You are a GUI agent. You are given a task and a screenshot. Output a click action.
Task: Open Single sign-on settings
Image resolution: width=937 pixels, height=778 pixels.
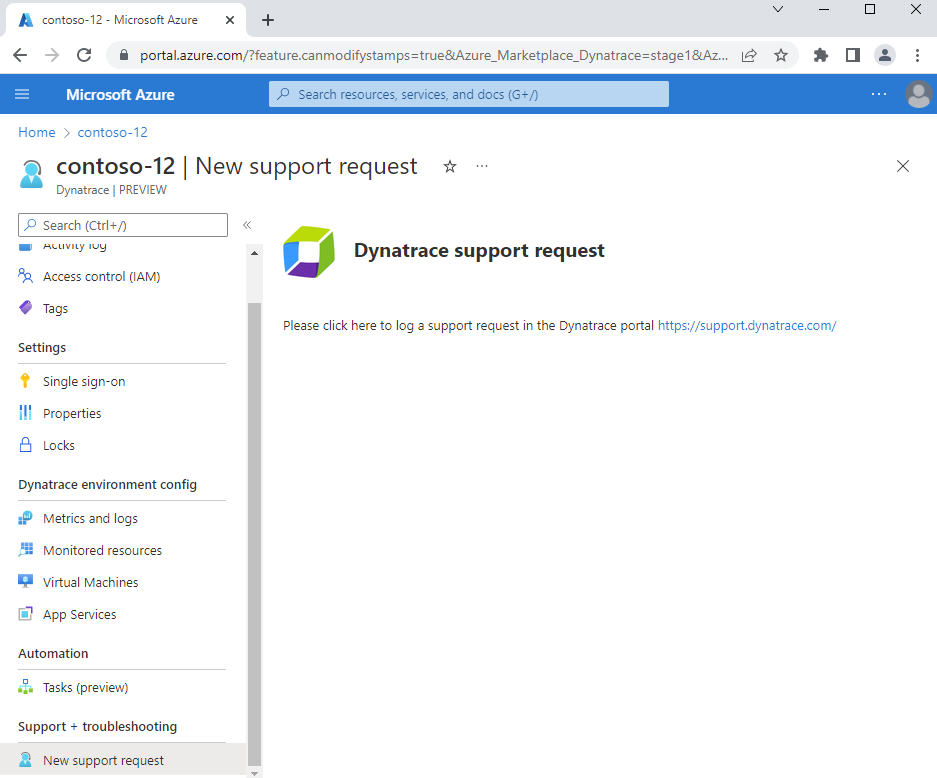point(84,381)
